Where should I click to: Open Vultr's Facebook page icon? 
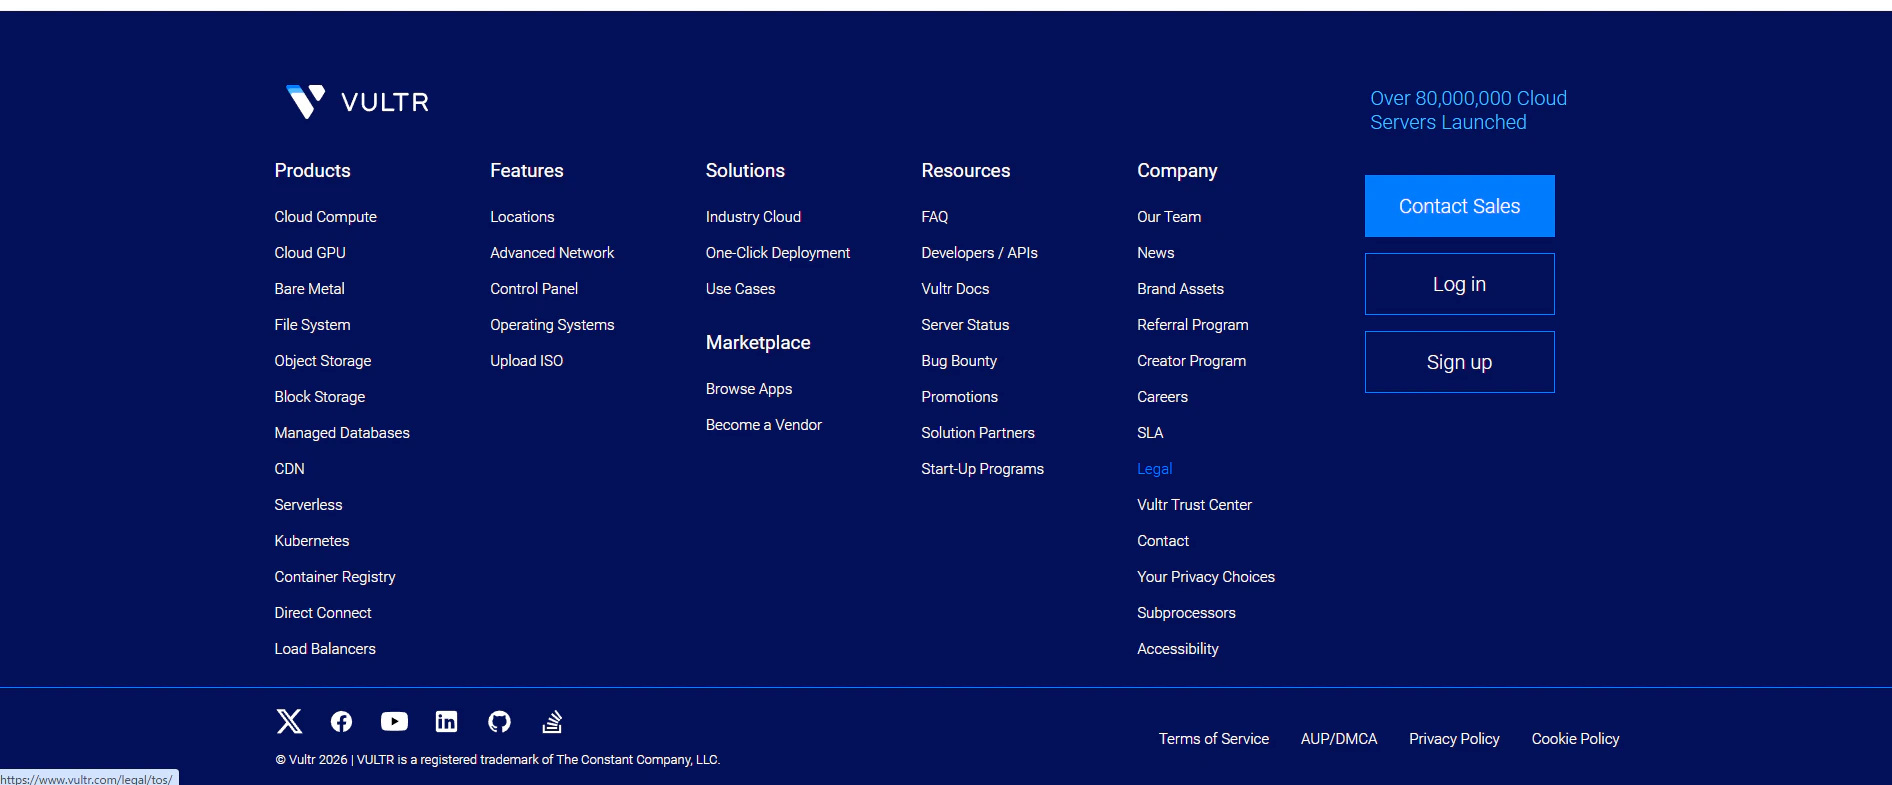341,721
